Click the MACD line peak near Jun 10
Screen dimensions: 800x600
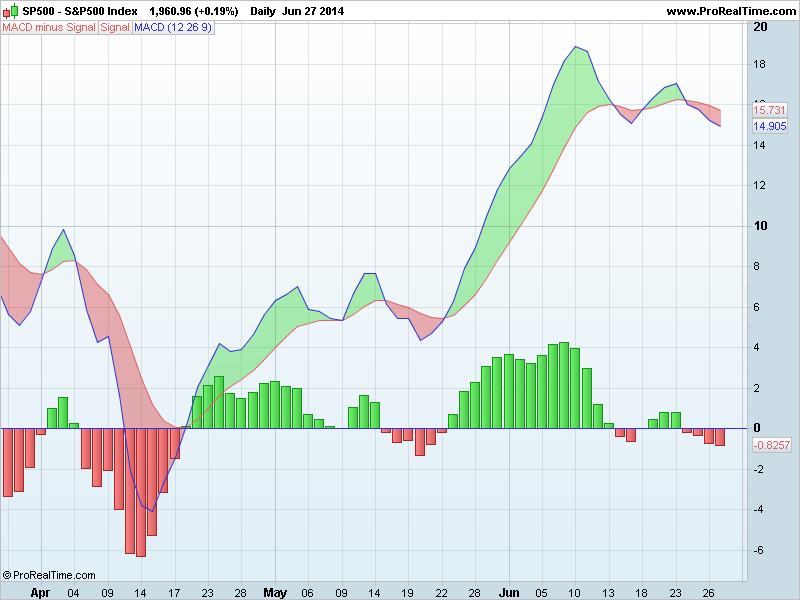tap(576, 46)
